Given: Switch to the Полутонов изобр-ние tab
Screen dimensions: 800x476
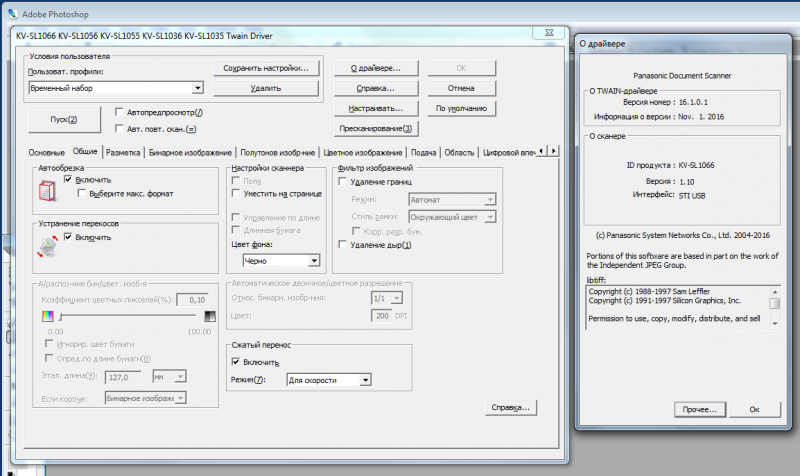Looking at the screenshot, I should pyautogui.click(x=278, y=152).
